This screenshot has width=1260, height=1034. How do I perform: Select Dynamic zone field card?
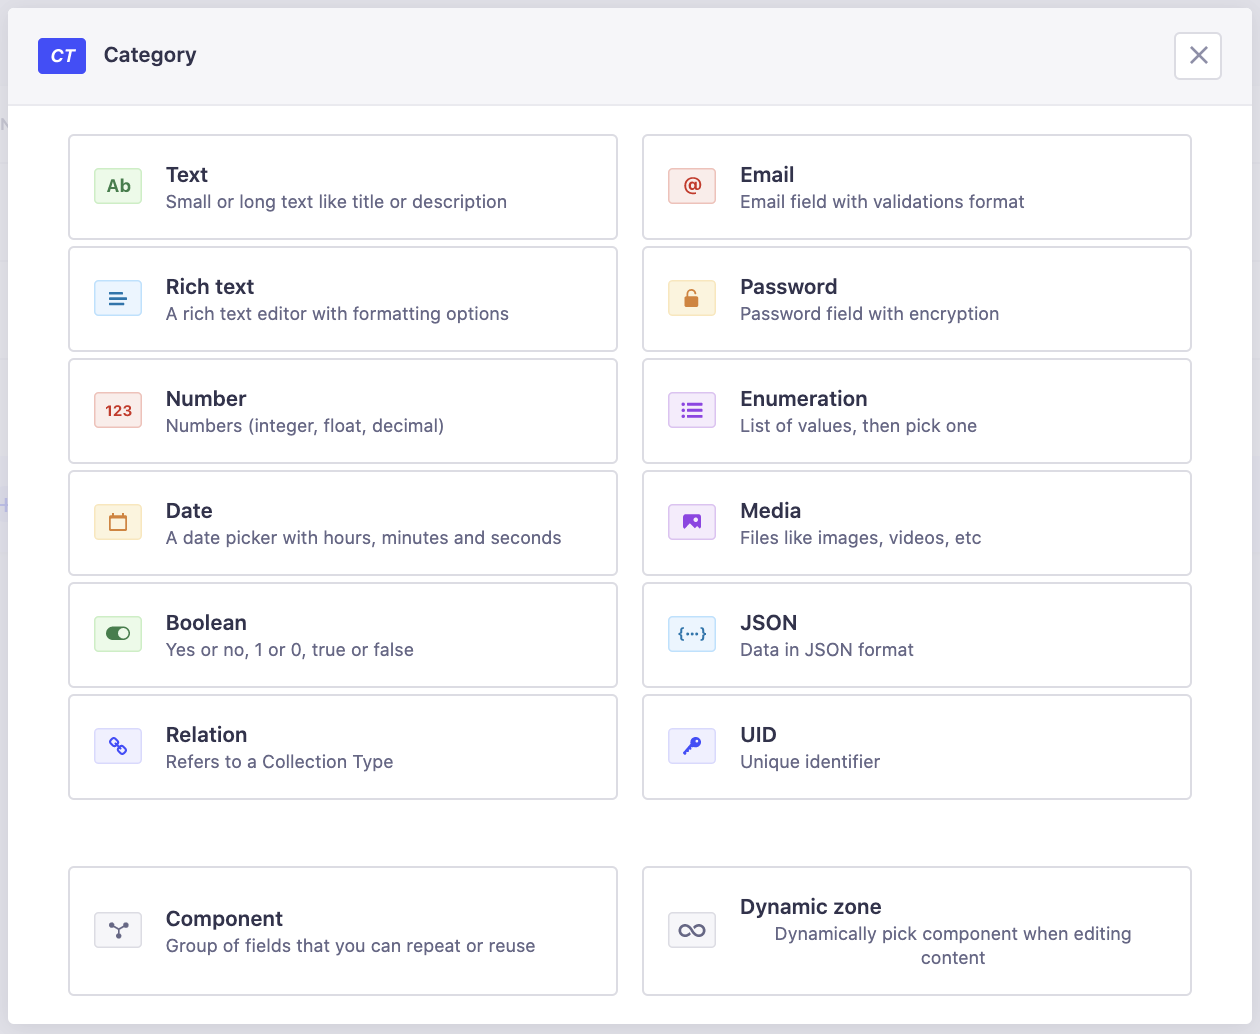916,931
